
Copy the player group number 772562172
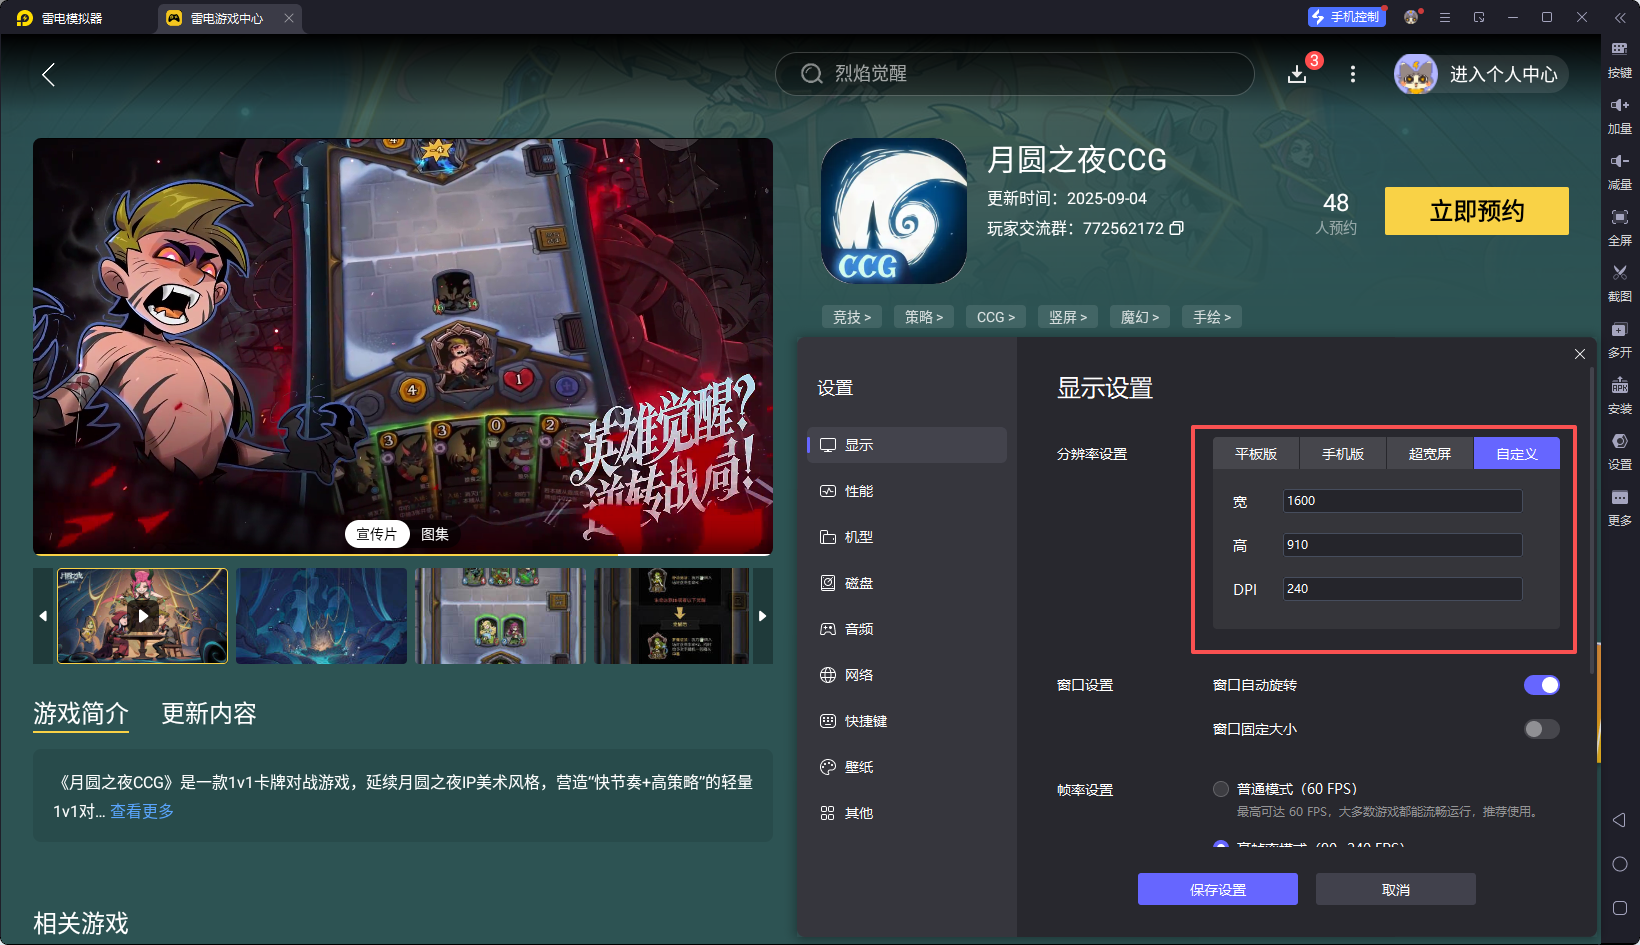coord(1177,228)
